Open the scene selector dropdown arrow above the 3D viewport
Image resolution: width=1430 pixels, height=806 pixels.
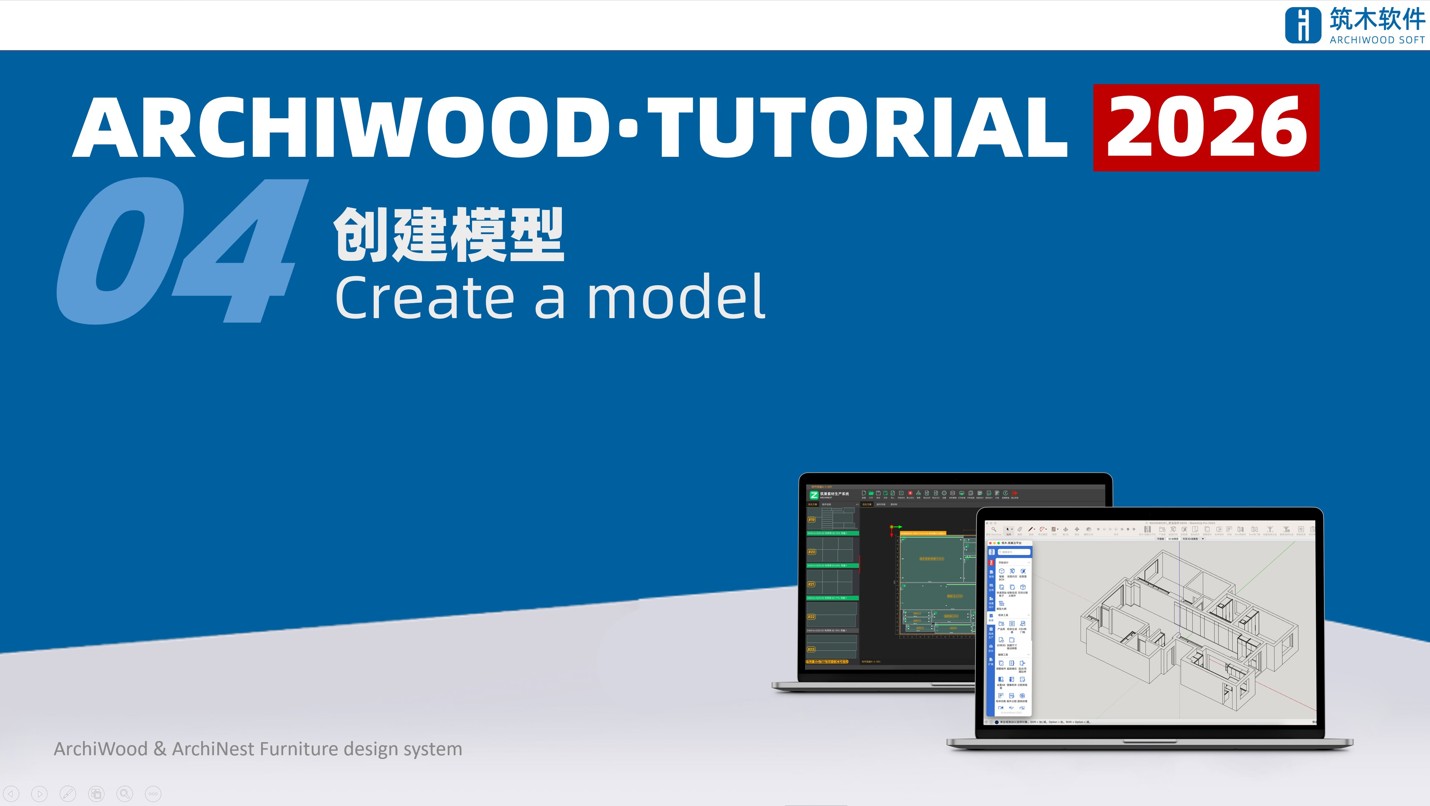1203,537
